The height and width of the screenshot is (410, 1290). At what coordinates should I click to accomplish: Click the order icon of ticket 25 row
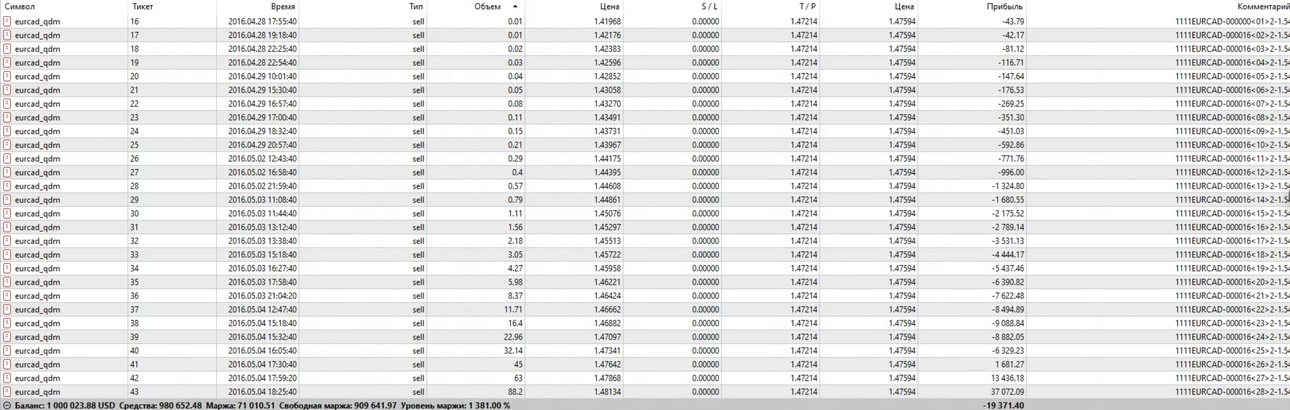8,145
